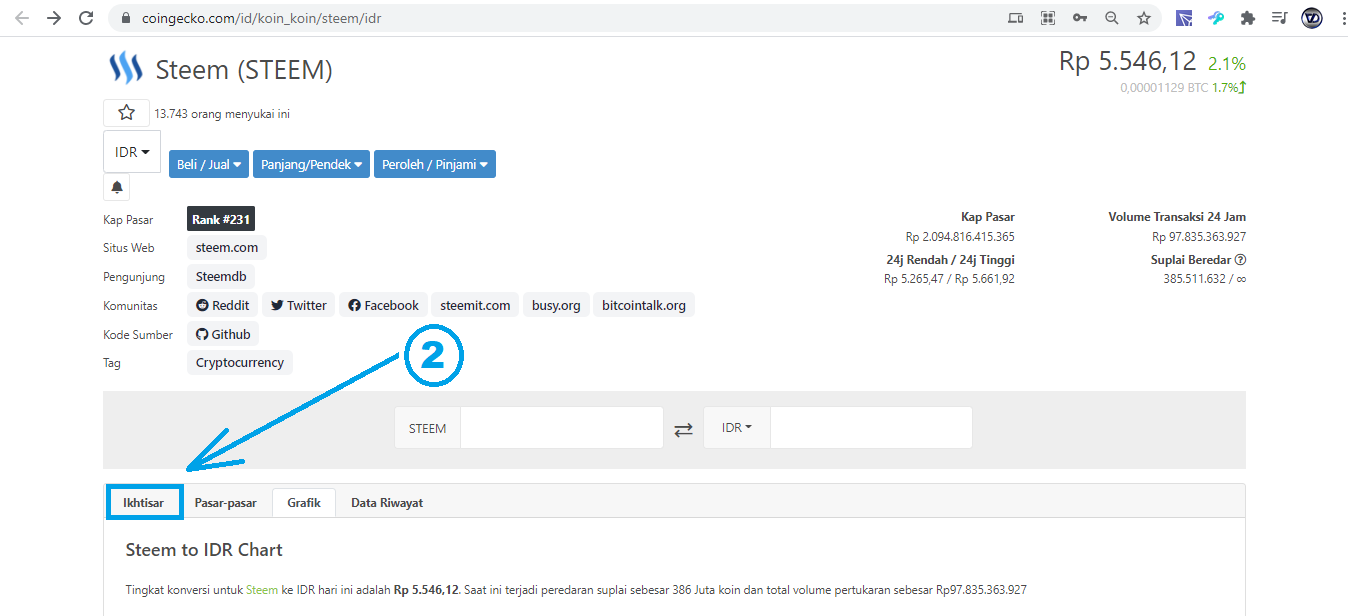Click the STEEM amount input field
This screenshot has height=616, width=1348.
[562, 427]
